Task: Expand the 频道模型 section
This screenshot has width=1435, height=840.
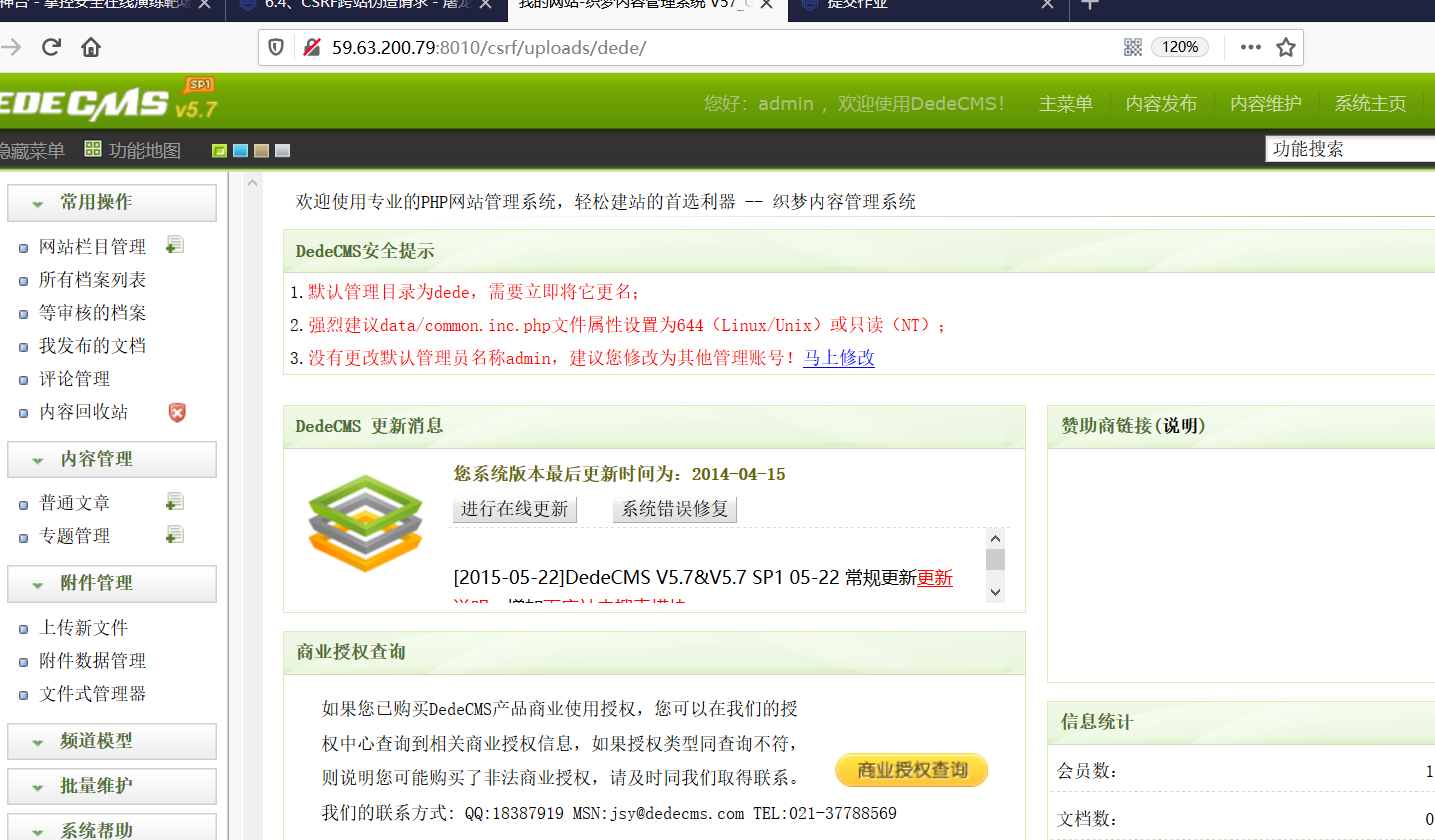Action: point(111,741)
